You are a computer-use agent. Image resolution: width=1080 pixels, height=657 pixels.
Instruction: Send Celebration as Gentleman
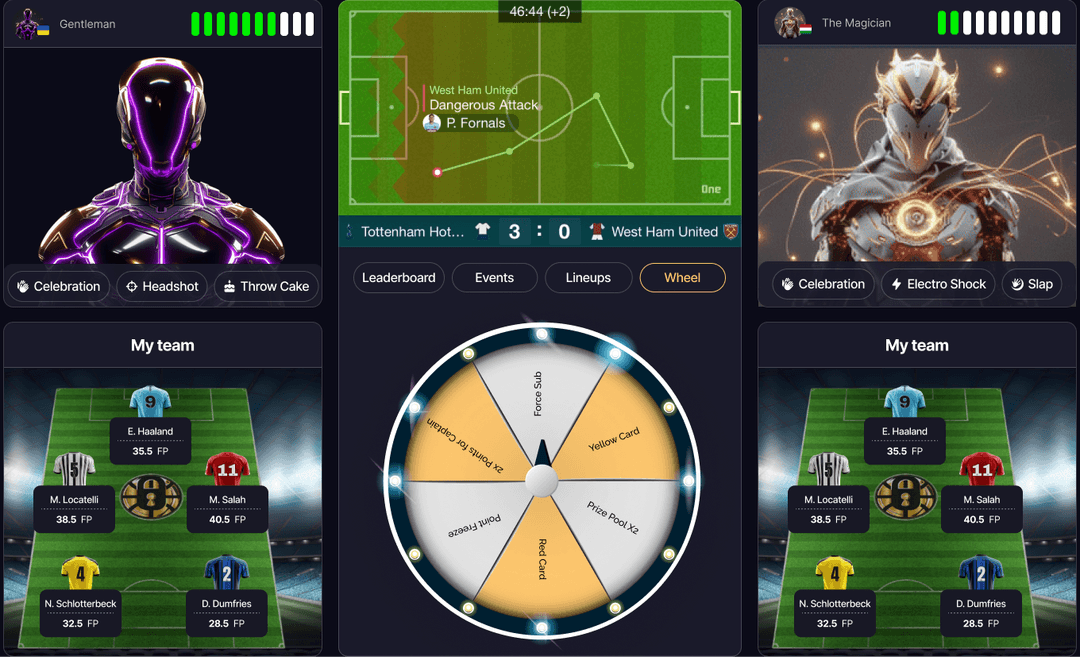pos(59,286)
